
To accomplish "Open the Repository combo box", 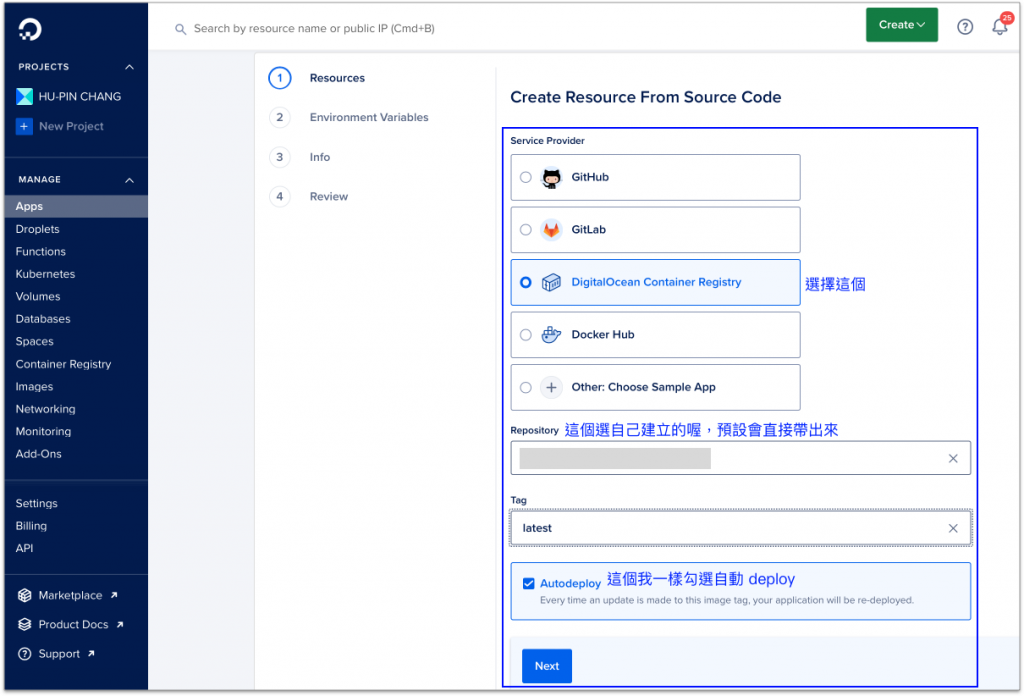I will [x=740, y=458].
